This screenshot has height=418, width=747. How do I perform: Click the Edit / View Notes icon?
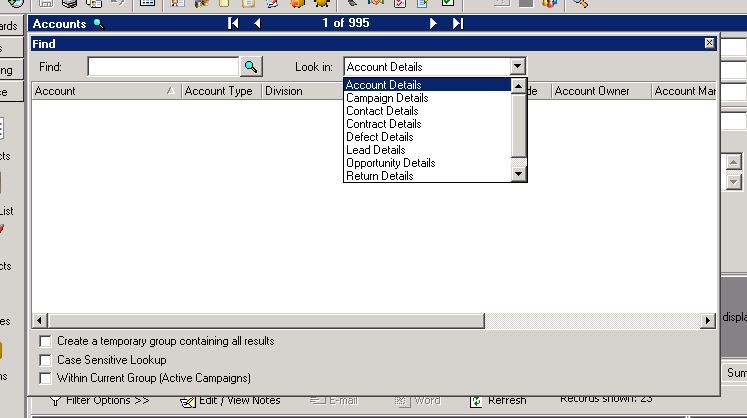point(187,401)
